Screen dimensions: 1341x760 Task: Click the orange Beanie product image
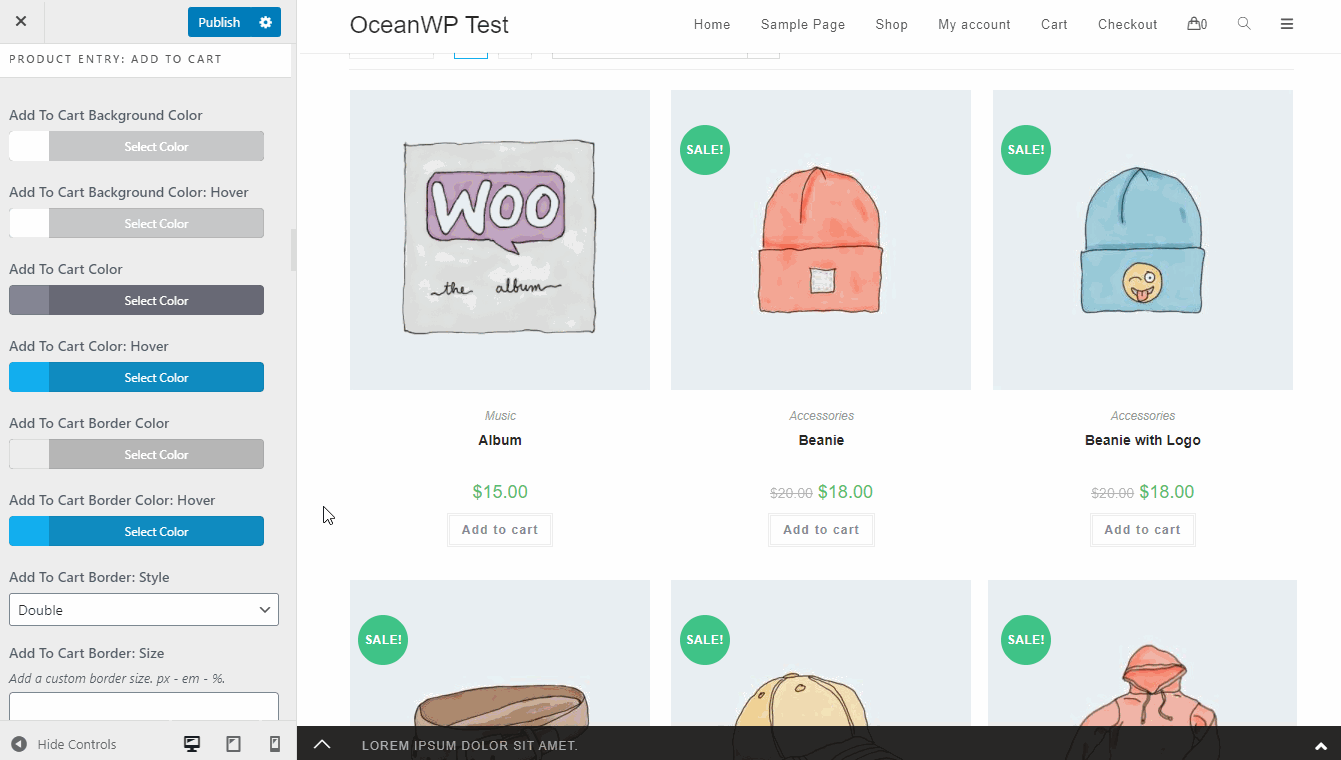pos(821,240)
